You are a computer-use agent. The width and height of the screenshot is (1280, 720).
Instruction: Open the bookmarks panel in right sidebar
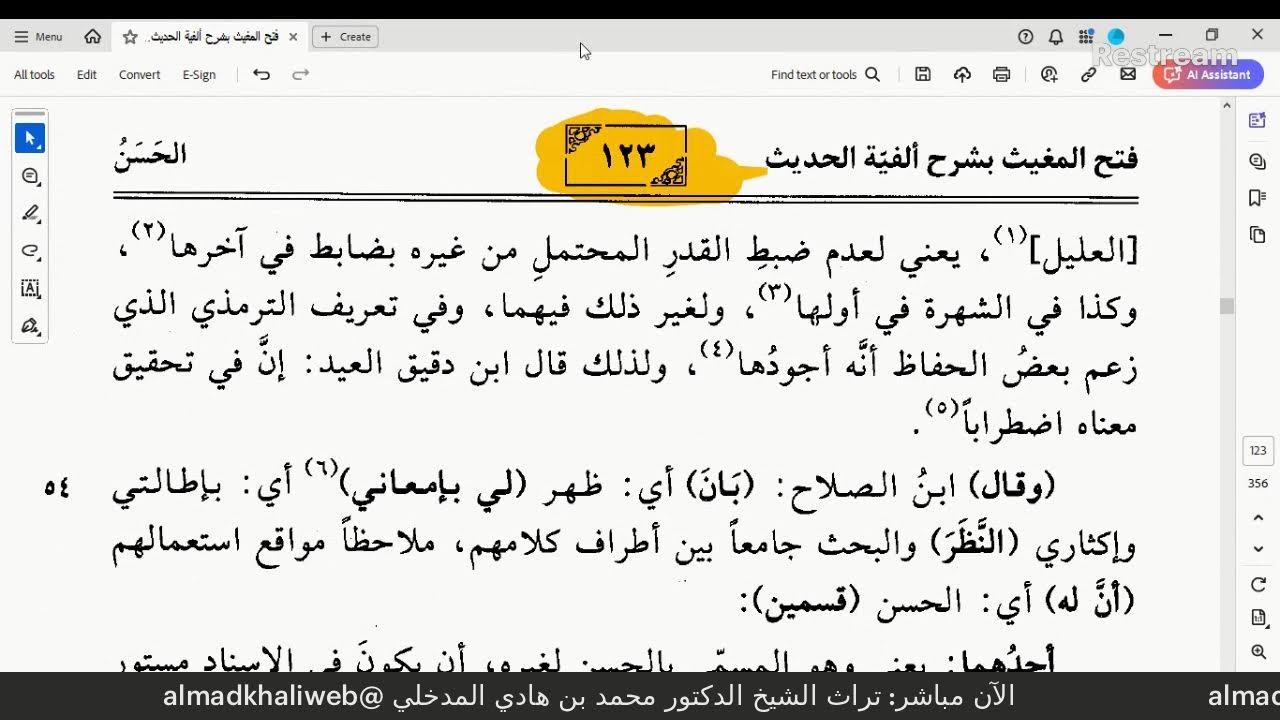tap(1258, 198)
